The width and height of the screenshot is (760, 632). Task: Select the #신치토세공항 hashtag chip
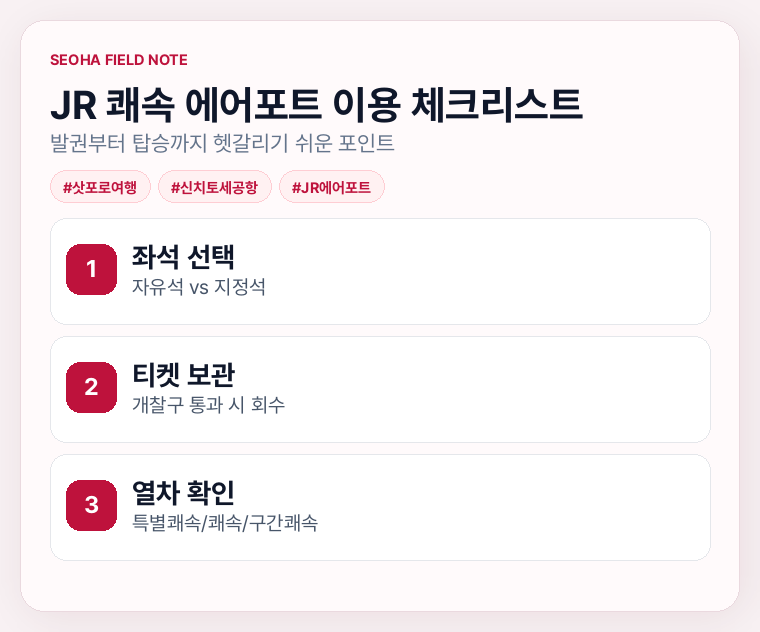coord(215,187)
